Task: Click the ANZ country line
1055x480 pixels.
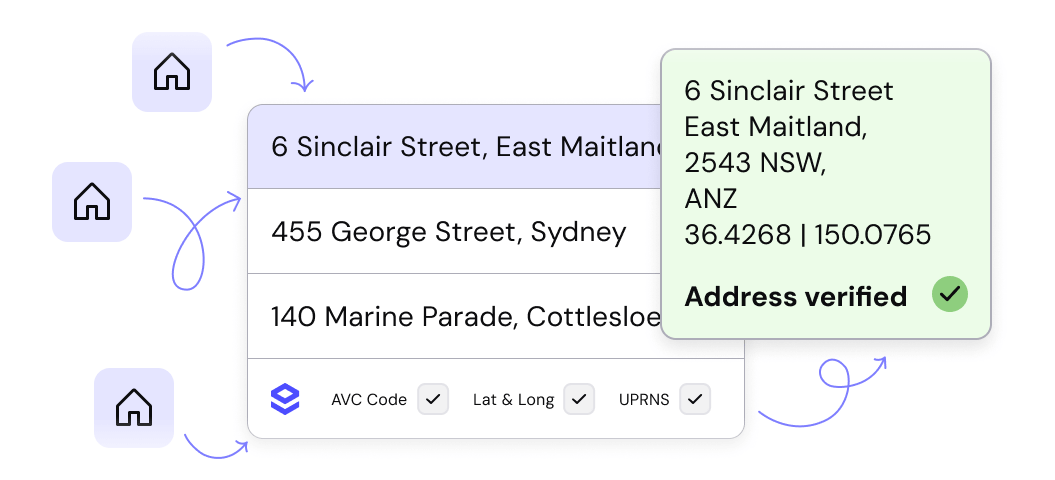Action: click(710, 199)
